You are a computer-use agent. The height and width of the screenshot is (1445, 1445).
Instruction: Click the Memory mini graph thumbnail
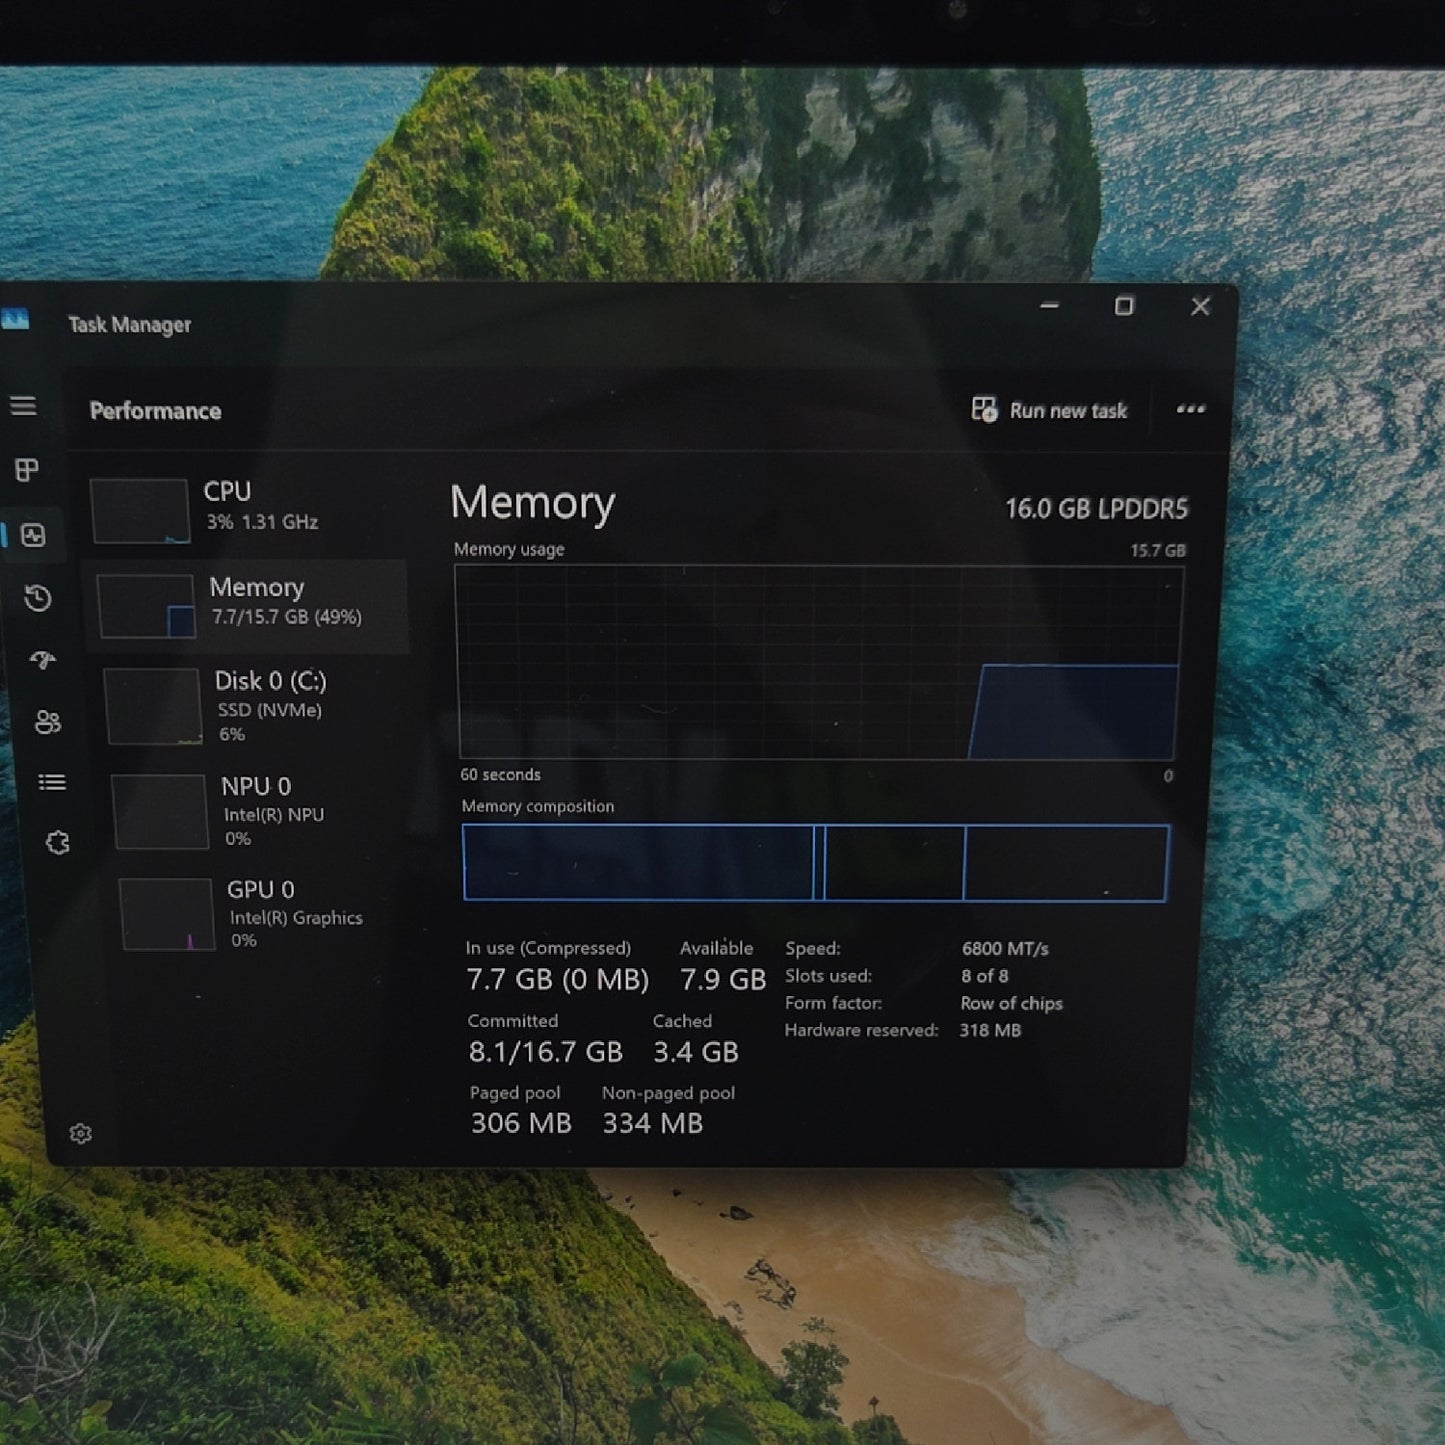click(x=146, y=606)
